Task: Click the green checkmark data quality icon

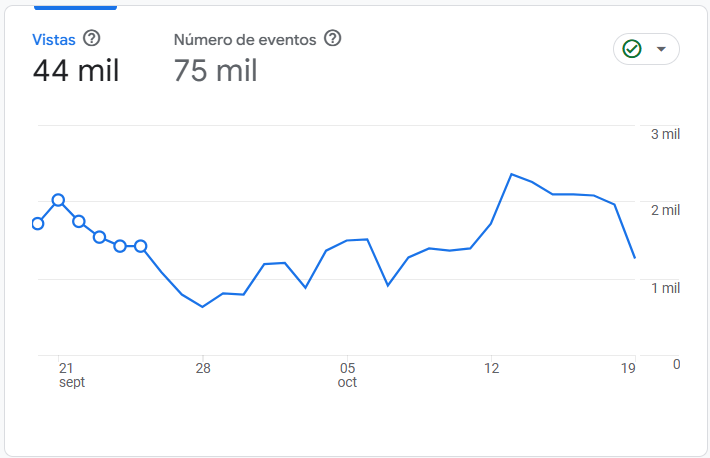Action: click(x=631, y=49)
